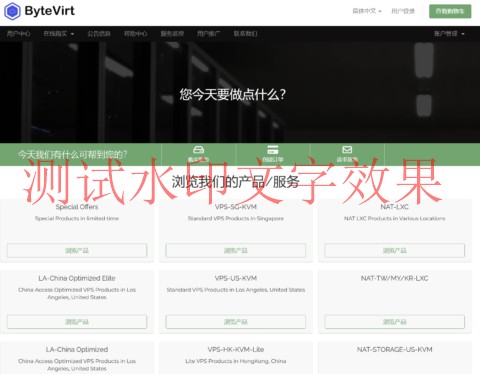Image resolution: width=480 pixels, height=374 pixels.
Task: Browse products under NAT-TW/MY/KR-LXC
Action: coord(394,322)
